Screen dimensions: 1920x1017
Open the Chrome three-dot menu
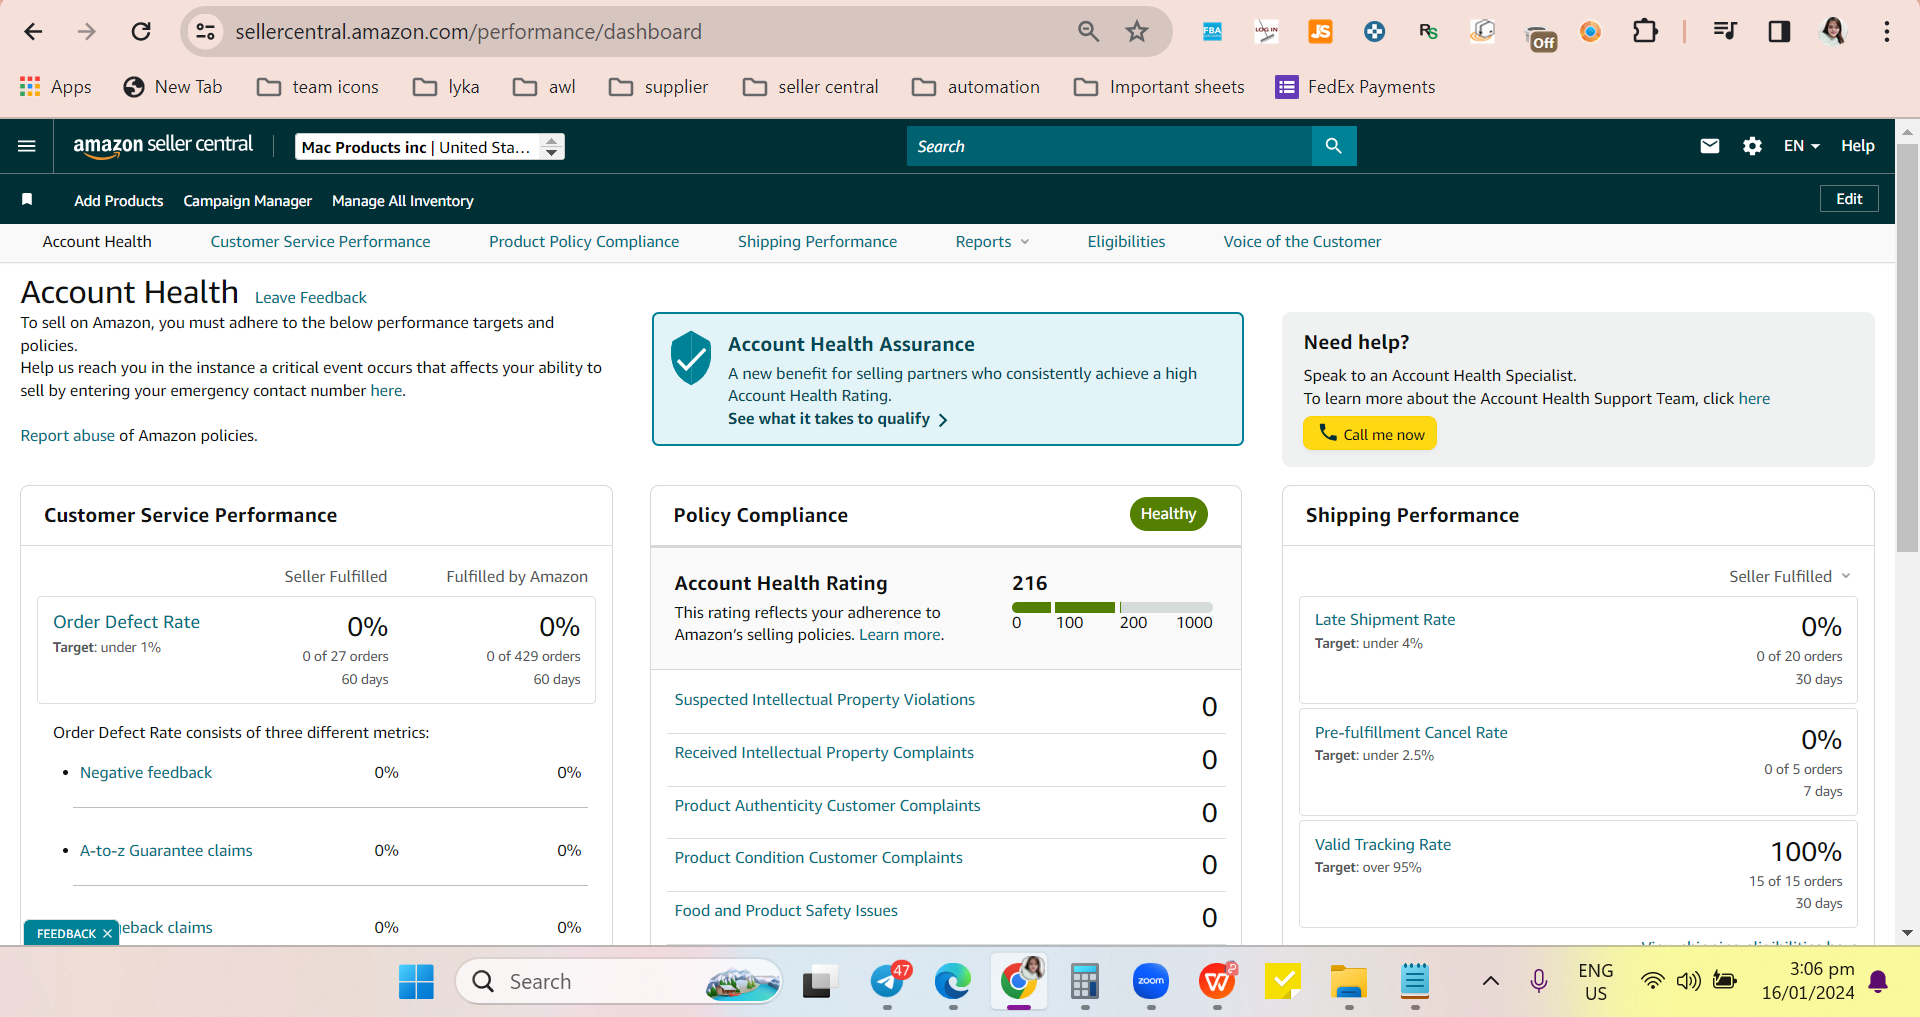[1887, 32]
